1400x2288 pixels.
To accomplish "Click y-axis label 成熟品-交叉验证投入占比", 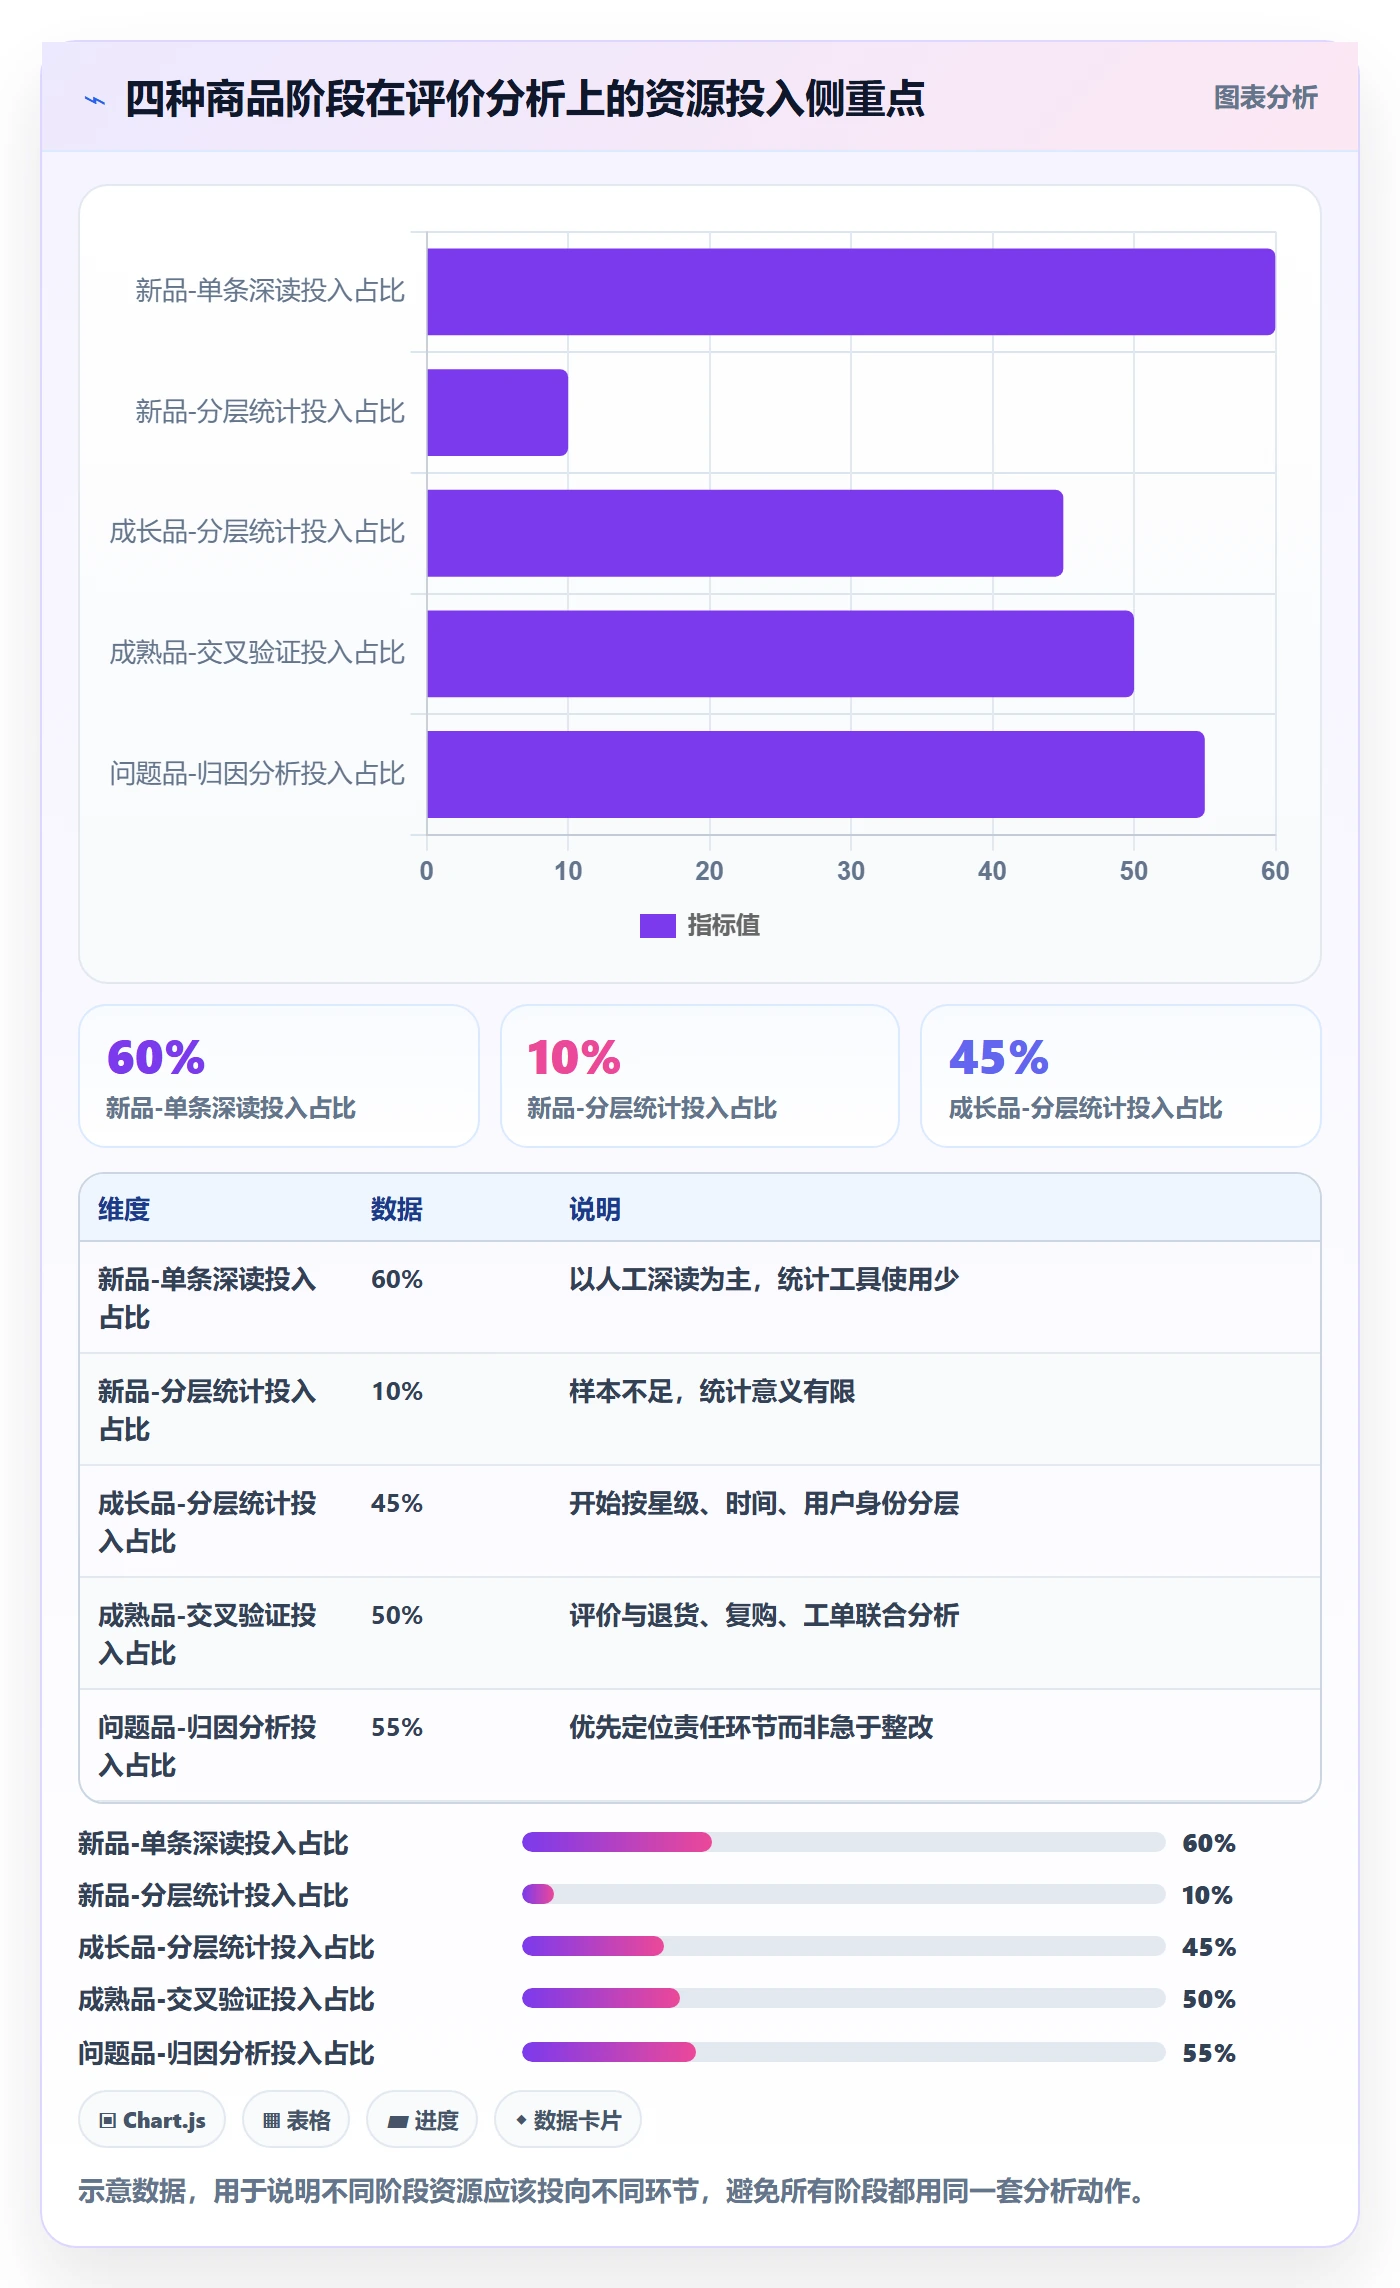I will (x=257, y=653).
